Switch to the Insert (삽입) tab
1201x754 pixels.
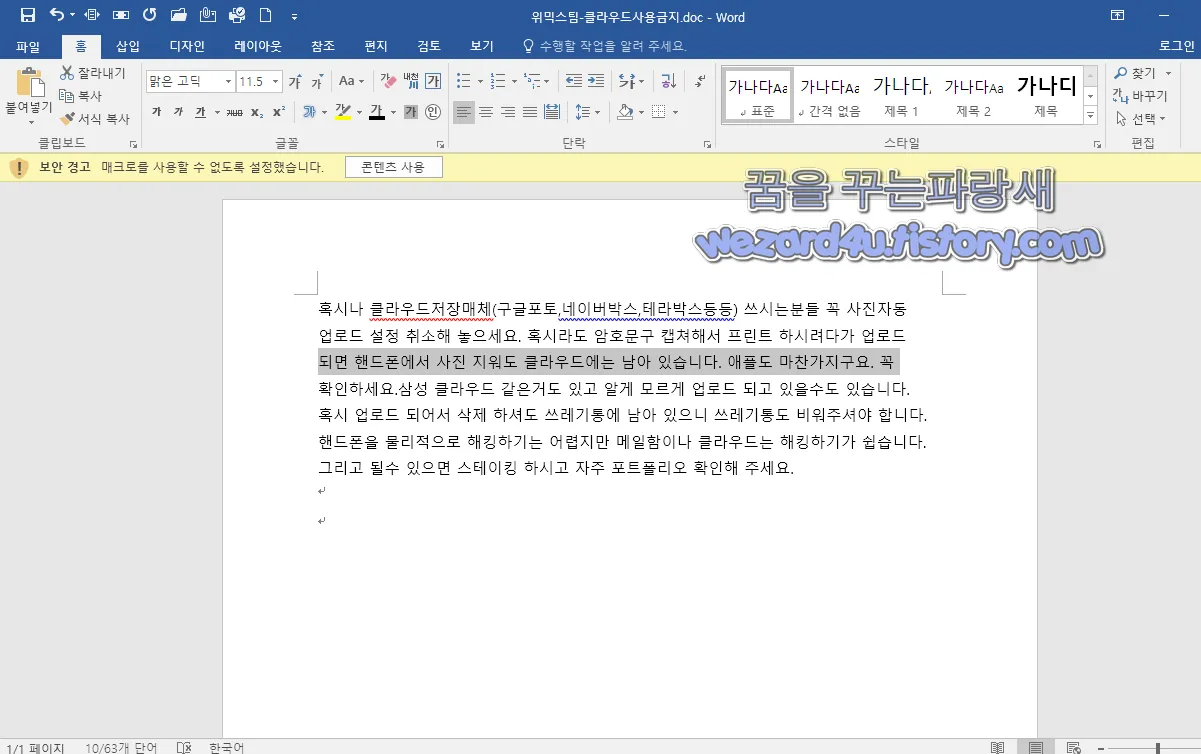[x=128, y=46]
